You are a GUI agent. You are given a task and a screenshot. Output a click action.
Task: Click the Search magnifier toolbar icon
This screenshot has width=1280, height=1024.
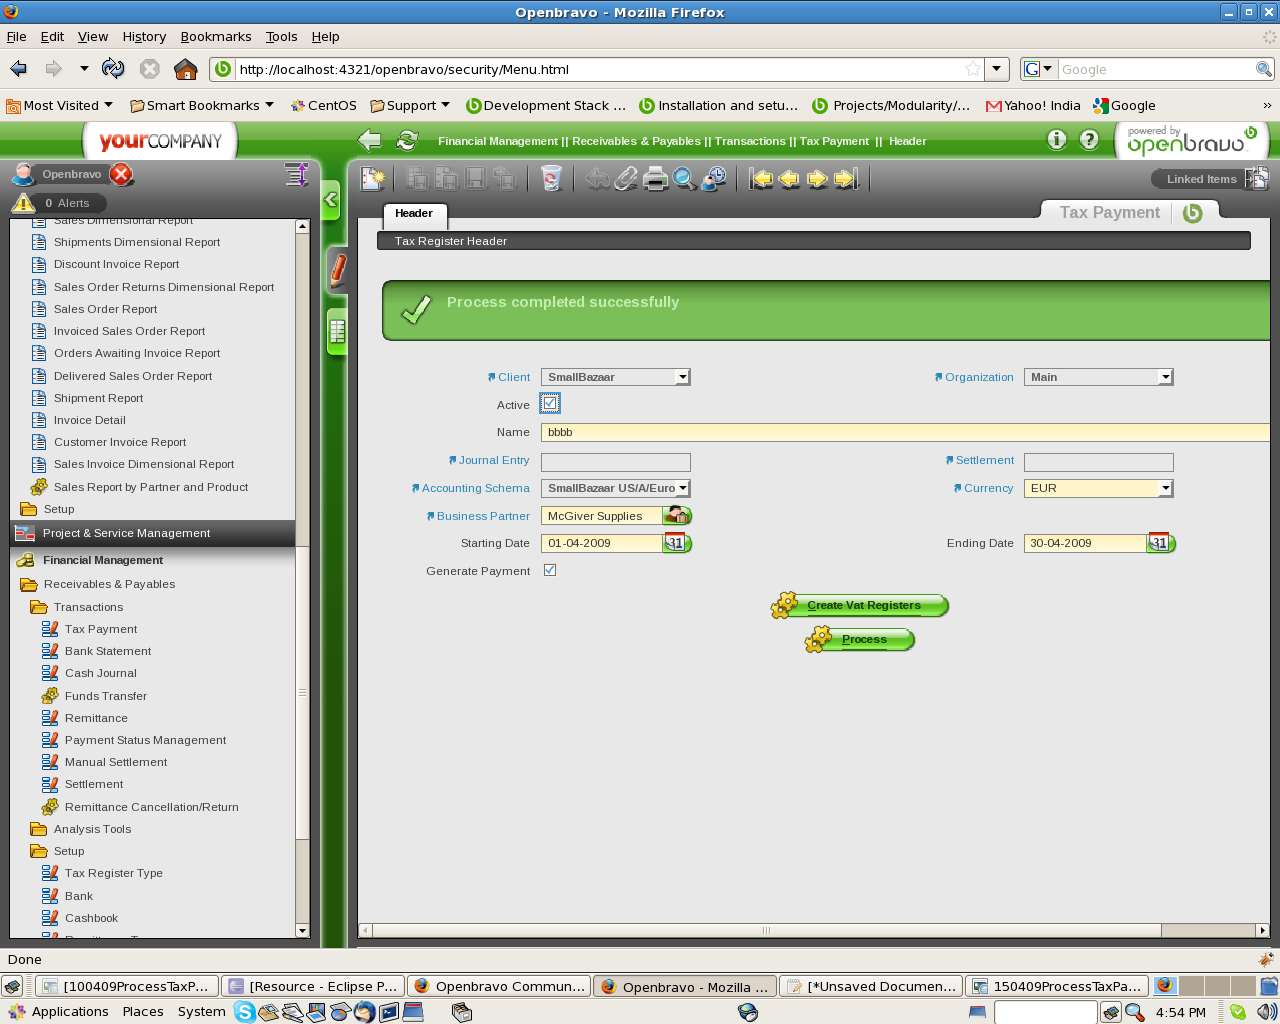click(x=684, y=179)
